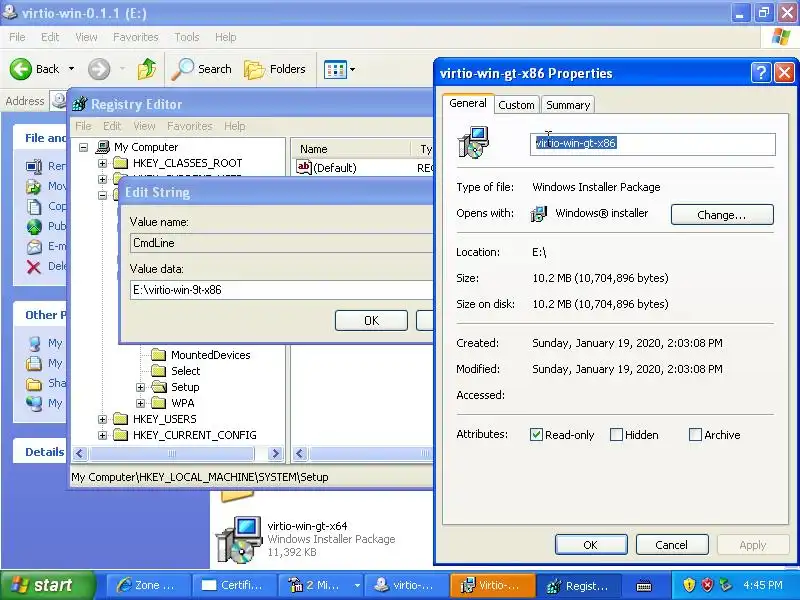Click the installer package icon in Properties
The height and width of the screenshot is (600, 800).
click(x=473, y=142)
